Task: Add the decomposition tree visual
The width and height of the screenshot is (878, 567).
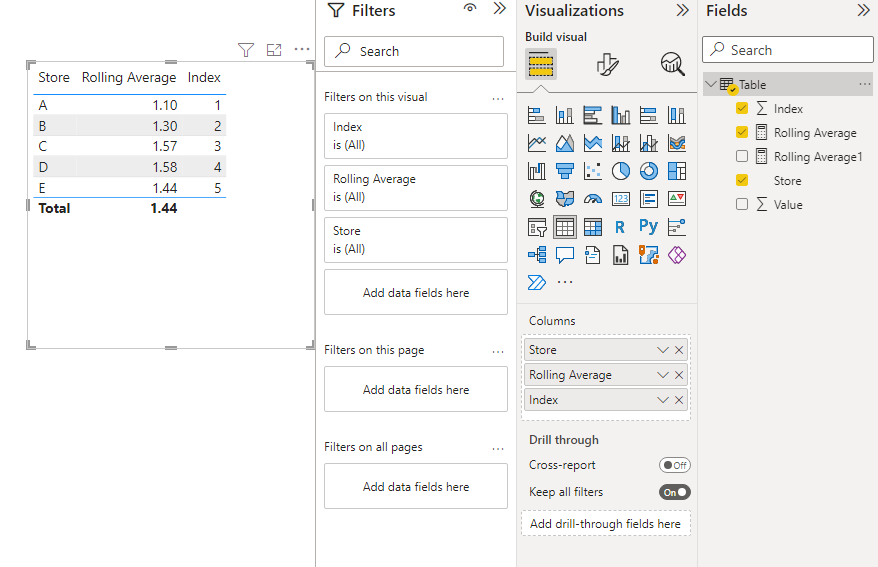Action: 536,255
